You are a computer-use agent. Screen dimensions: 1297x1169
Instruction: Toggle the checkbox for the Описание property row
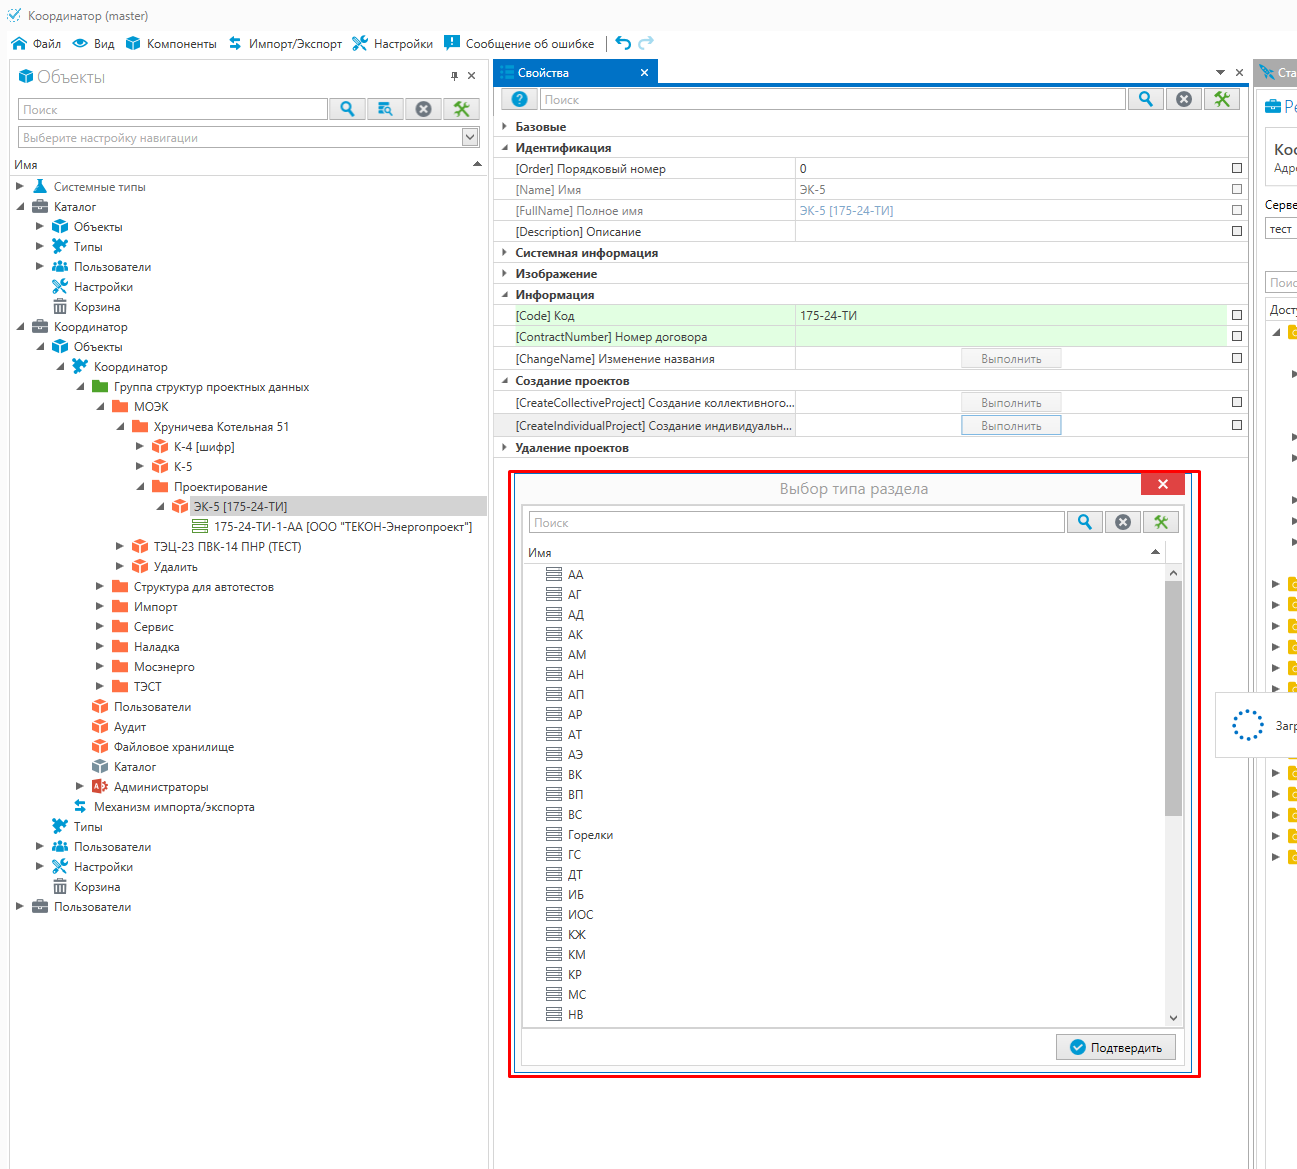1237,231
